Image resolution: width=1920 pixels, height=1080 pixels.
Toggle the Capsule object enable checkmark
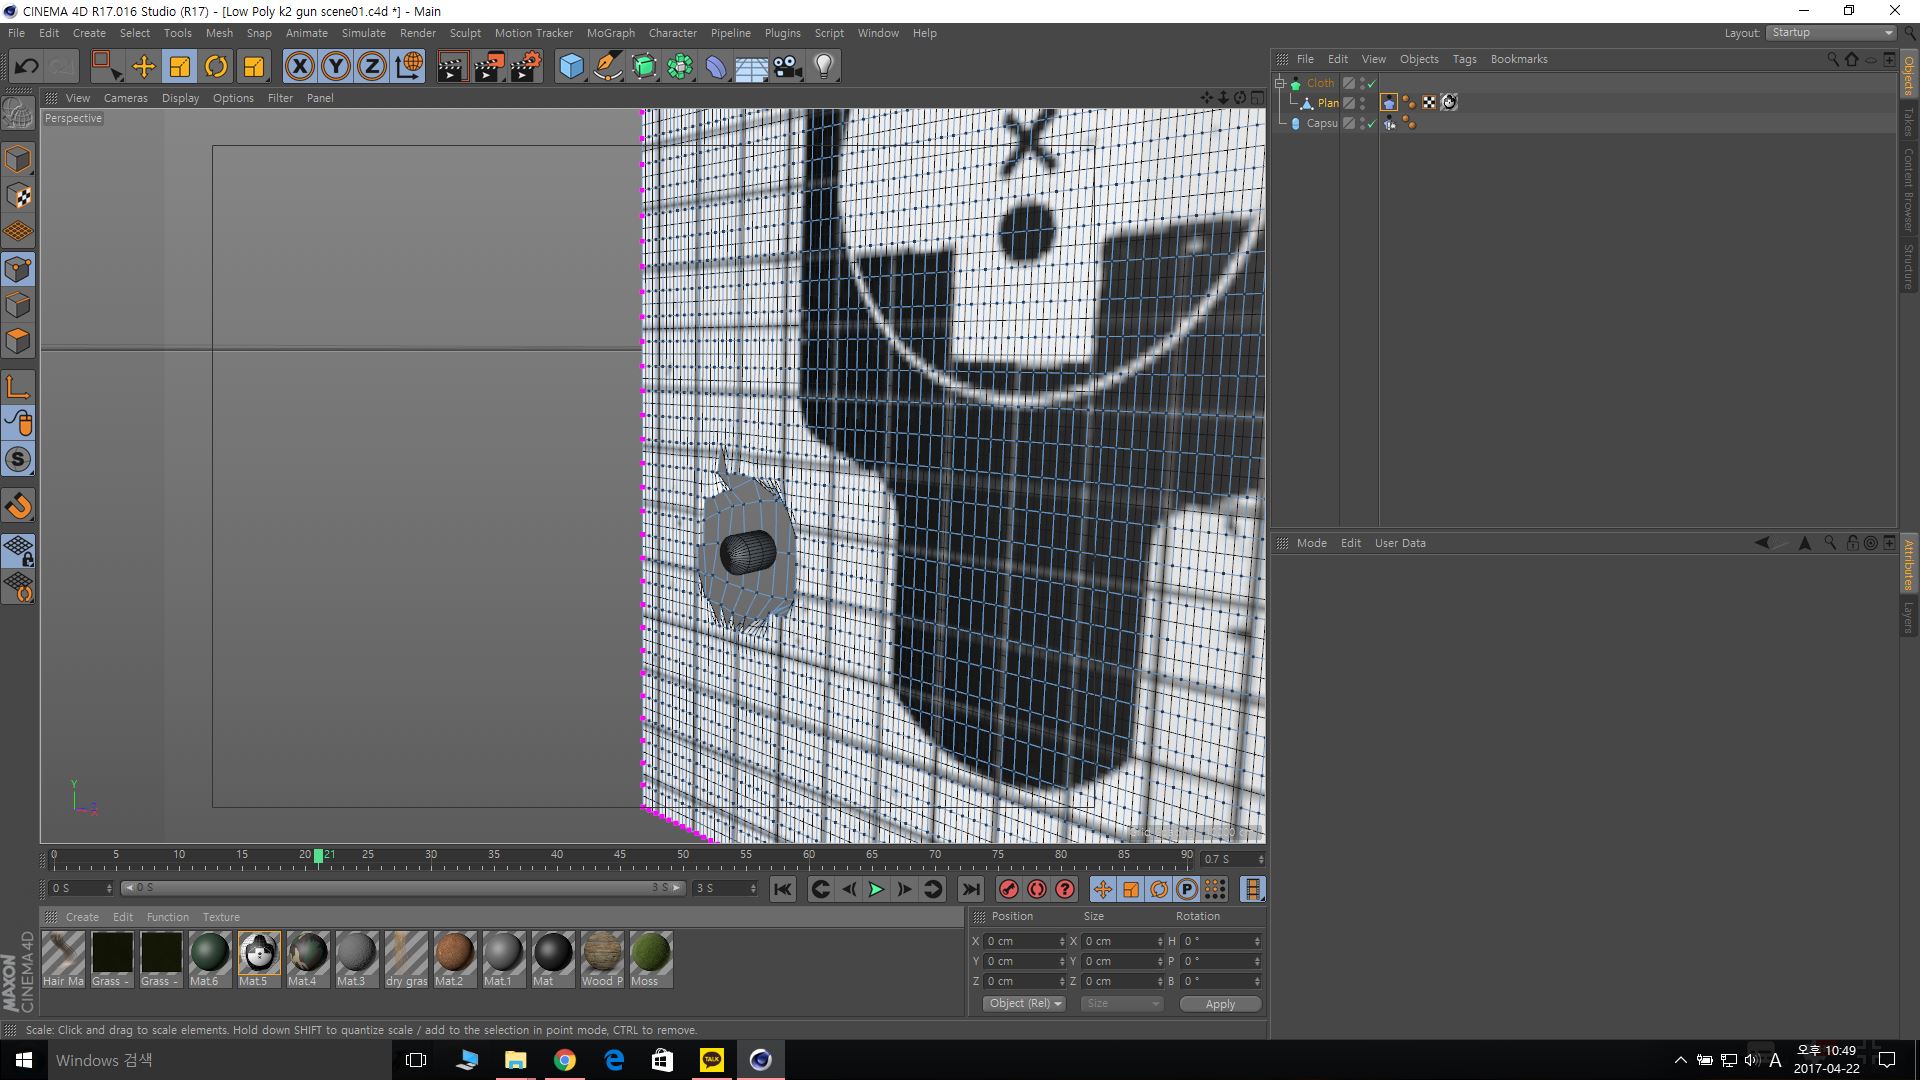coord(1372,123)
